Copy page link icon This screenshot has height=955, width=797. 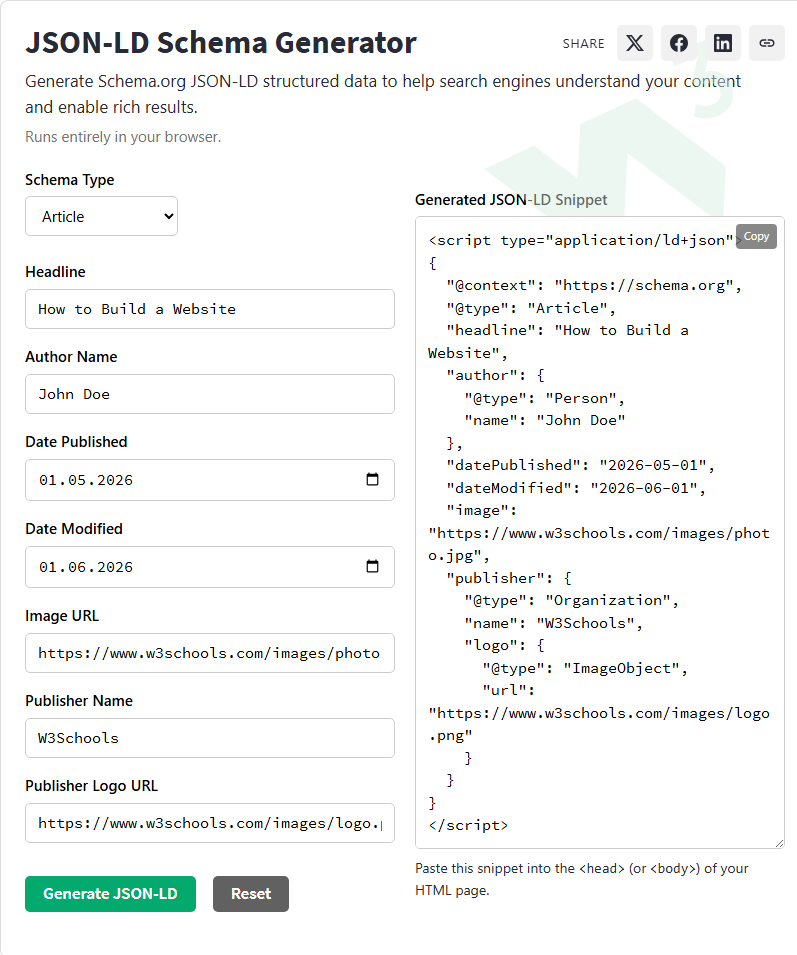coord(767,43)
